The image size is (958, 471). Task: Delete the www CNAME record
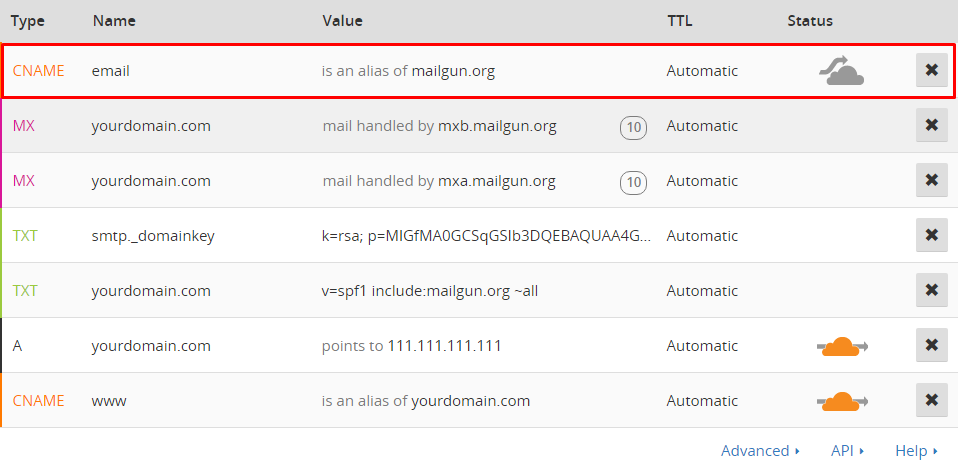tap(932, 400)
